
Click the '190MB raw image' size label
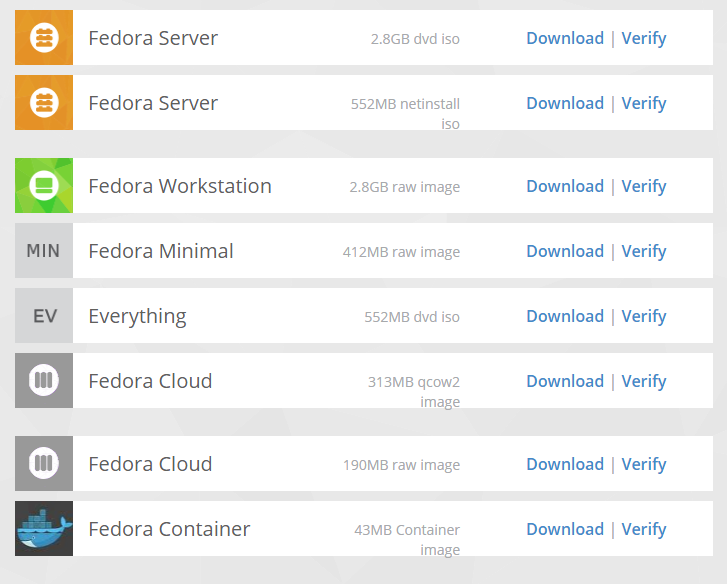pyautogui.click(x=401, y=464)
